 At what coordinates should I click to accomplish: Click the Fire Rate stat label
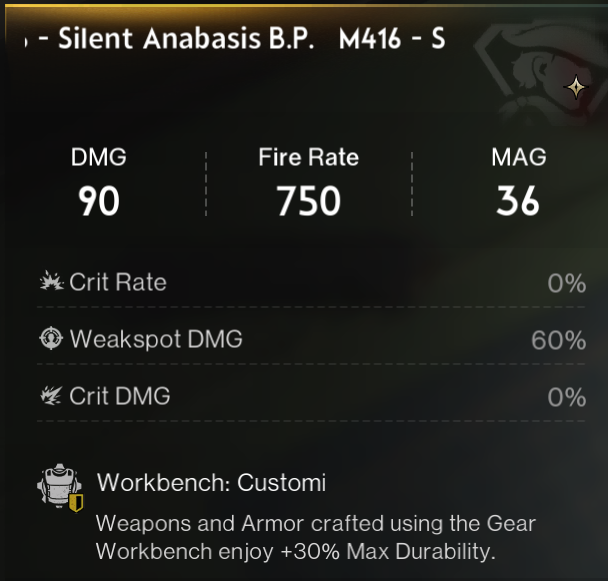tap(308, 157)
